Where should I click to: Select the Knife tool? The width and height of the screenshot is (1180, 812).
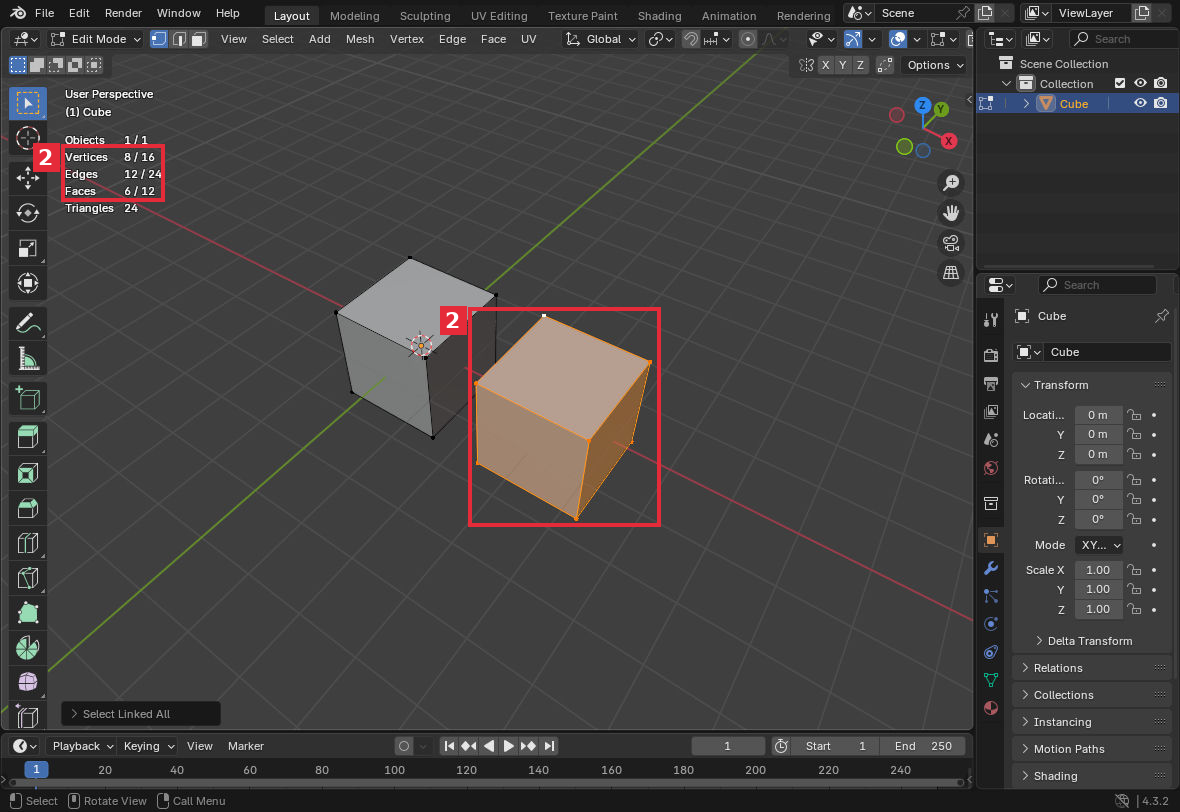click(28, 578)
